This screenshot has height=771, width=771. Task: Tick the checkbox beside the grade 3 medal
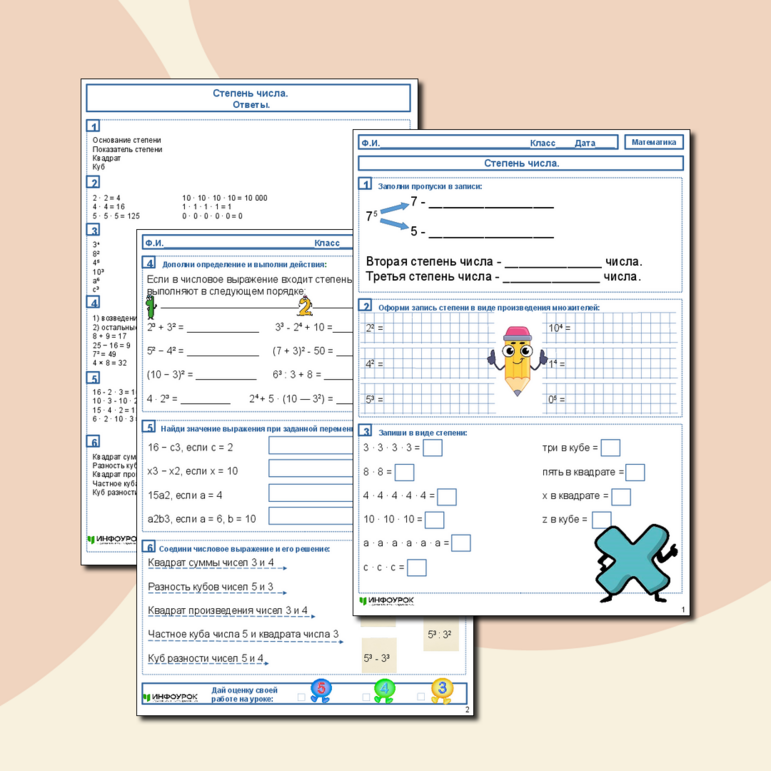pos(421,697)
